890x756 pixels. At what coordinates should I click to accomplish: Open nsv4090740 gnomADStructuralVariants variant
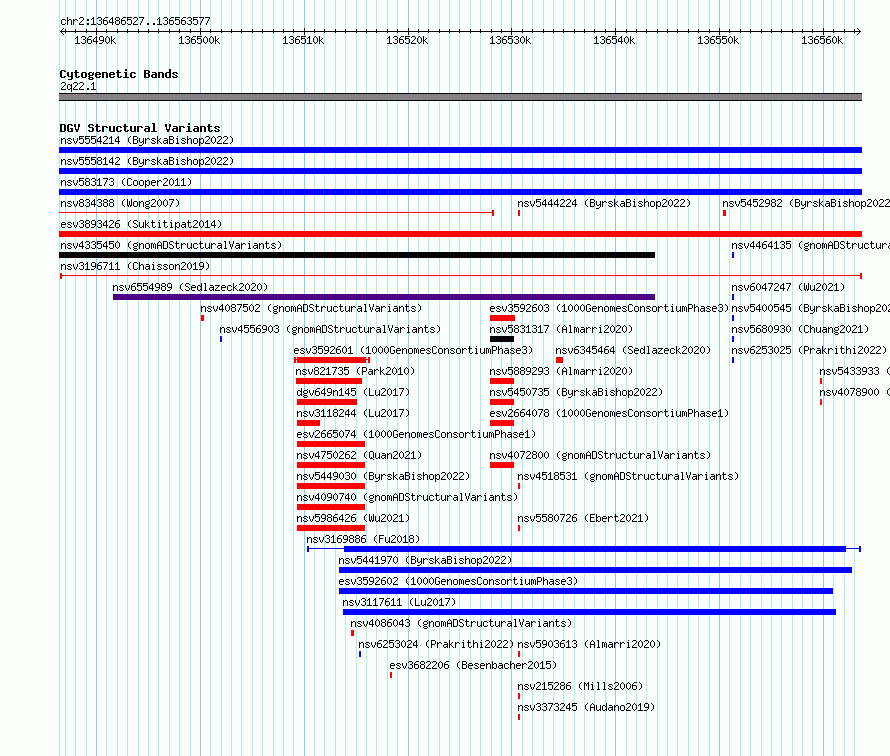coord(407,497)
